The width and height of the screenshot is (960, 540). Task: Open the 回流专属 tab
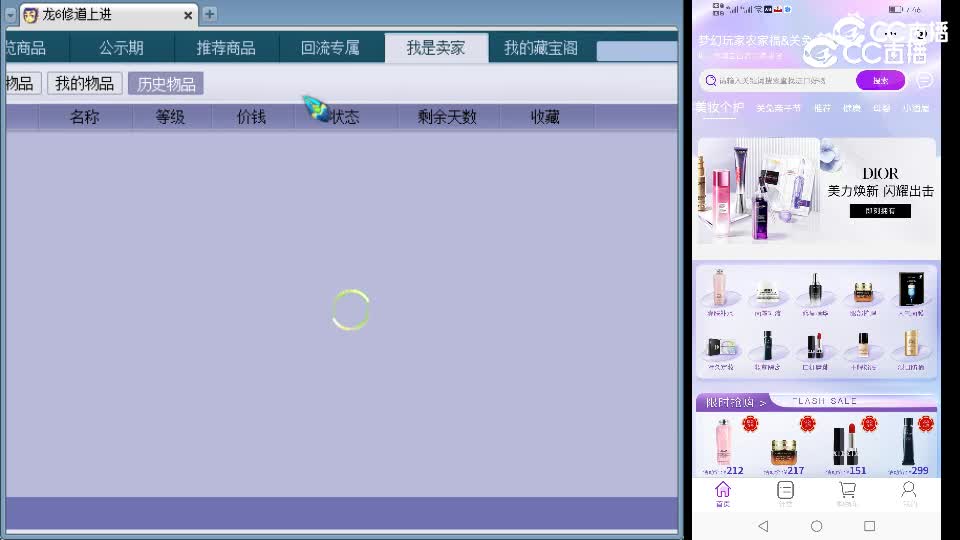pyautogui.click(x=331, y=48)
